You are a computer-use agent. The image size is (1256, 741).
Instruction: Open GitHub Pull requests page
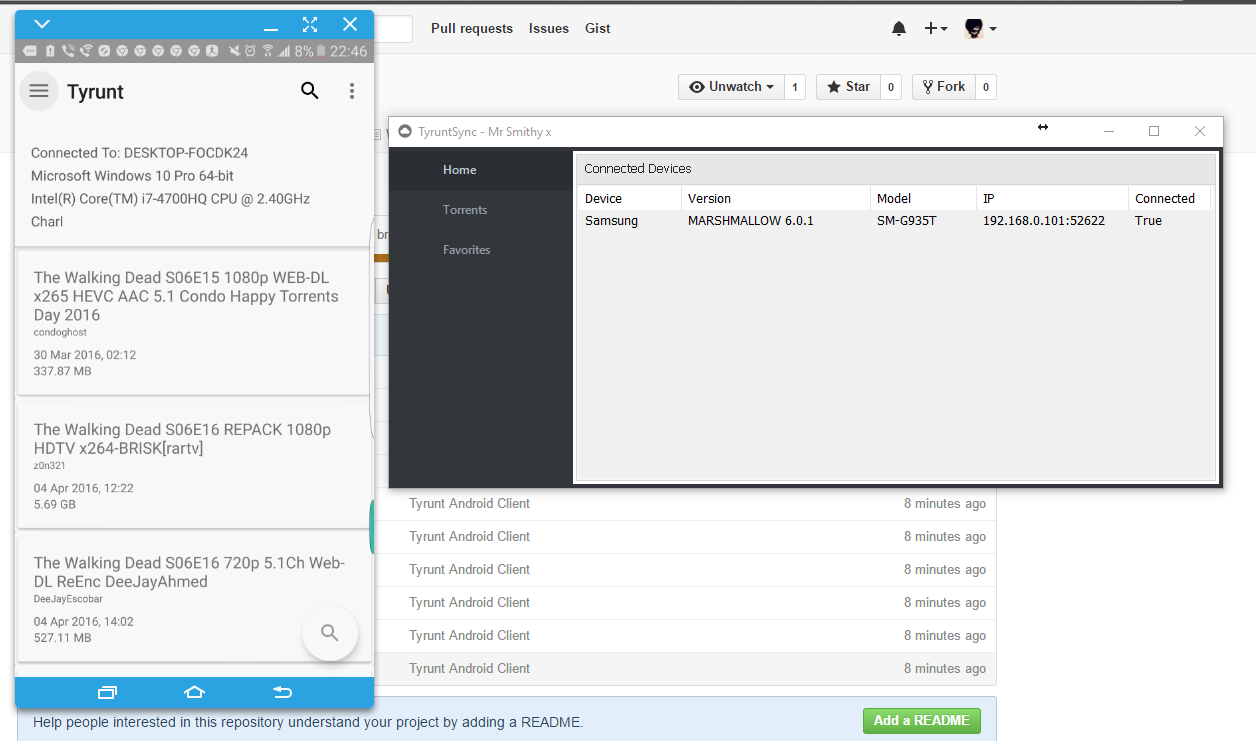click(x=472, y=29)
